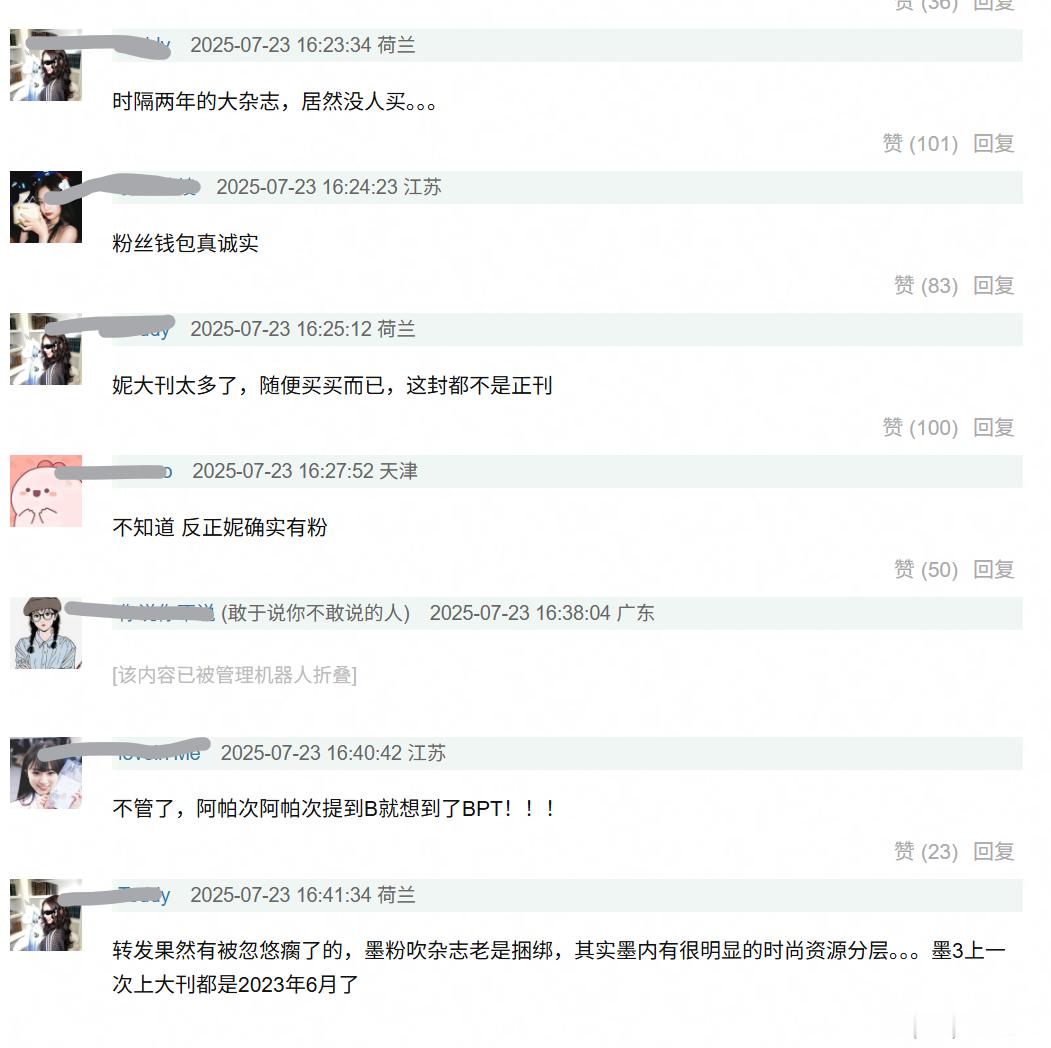1051x1048 pixels.
Task: Open username link of 16:40:42 江苏 commenter
Action: point(160,754)
